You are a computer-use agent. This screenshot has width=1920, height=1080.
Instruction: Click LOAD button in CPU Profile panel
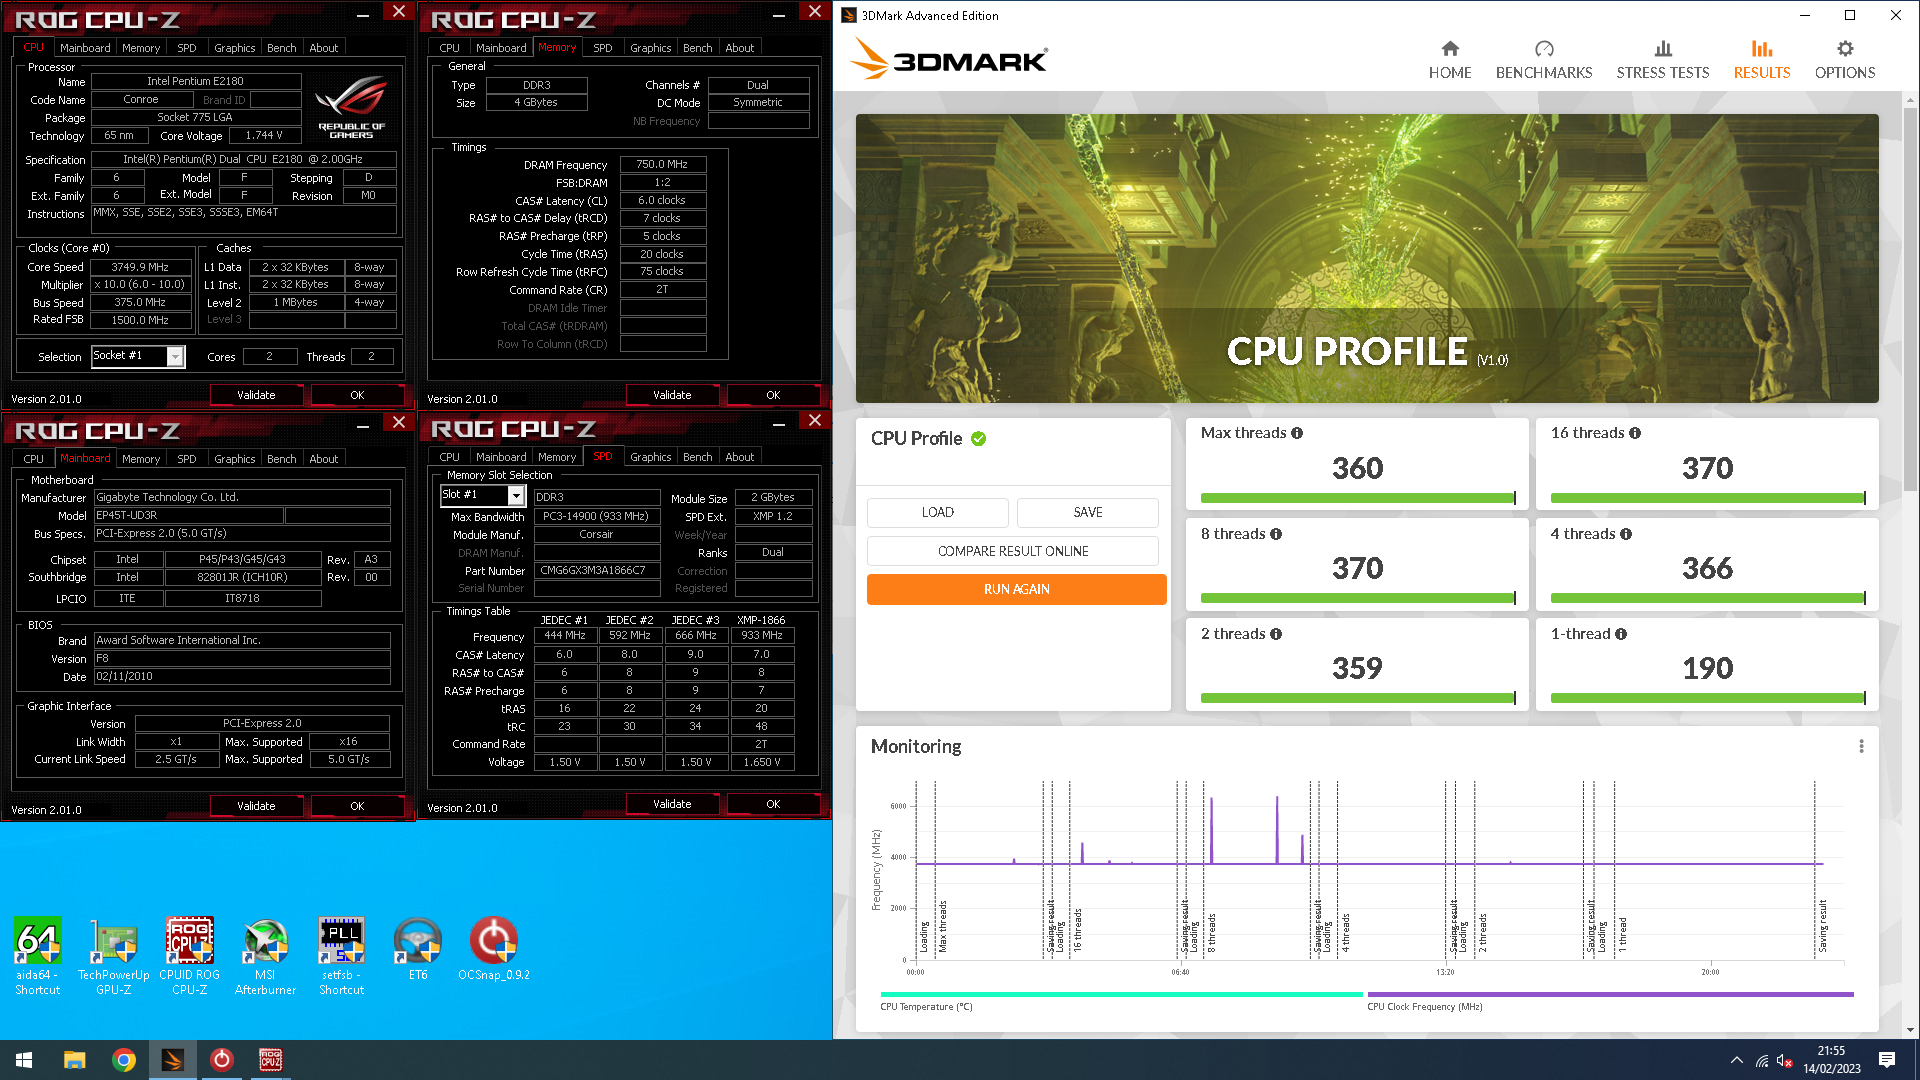point(937,512)
